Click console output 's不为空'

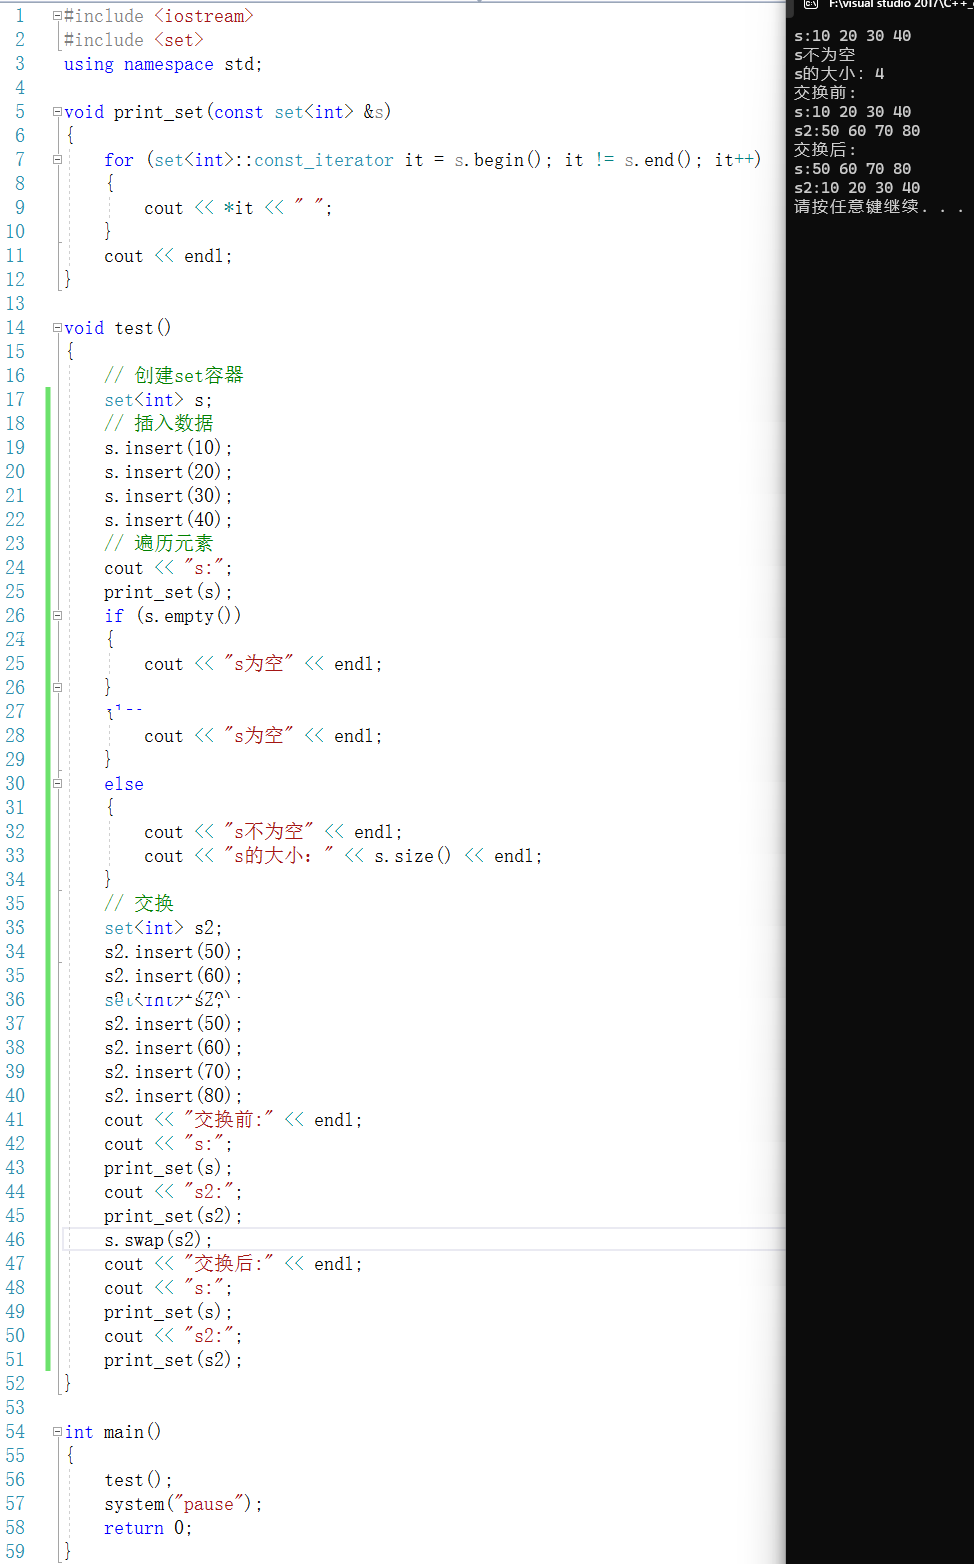[825, 55]
